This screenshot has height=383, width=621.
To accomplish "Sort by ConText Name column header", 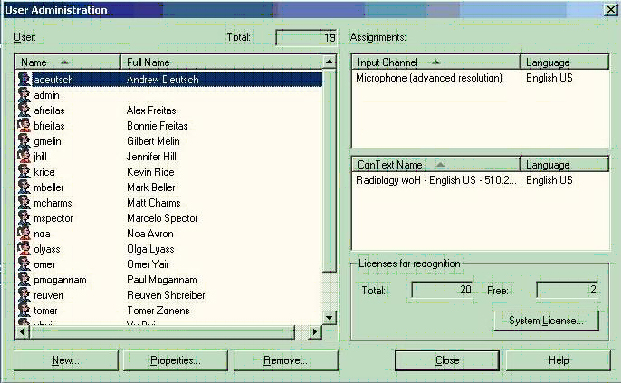I will click(x=436, y=164).
